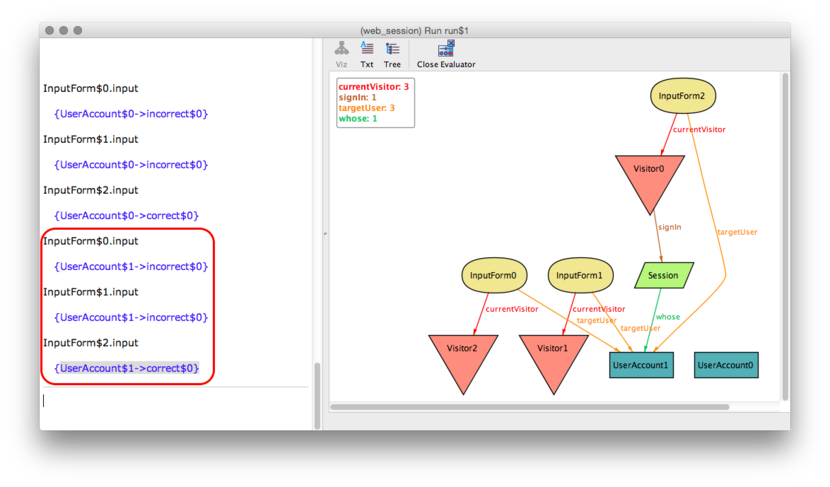This screenshot has height=487, width=830.
Task: Click currentVisitor label below InputForm2
Action: (x=699, y=129)
